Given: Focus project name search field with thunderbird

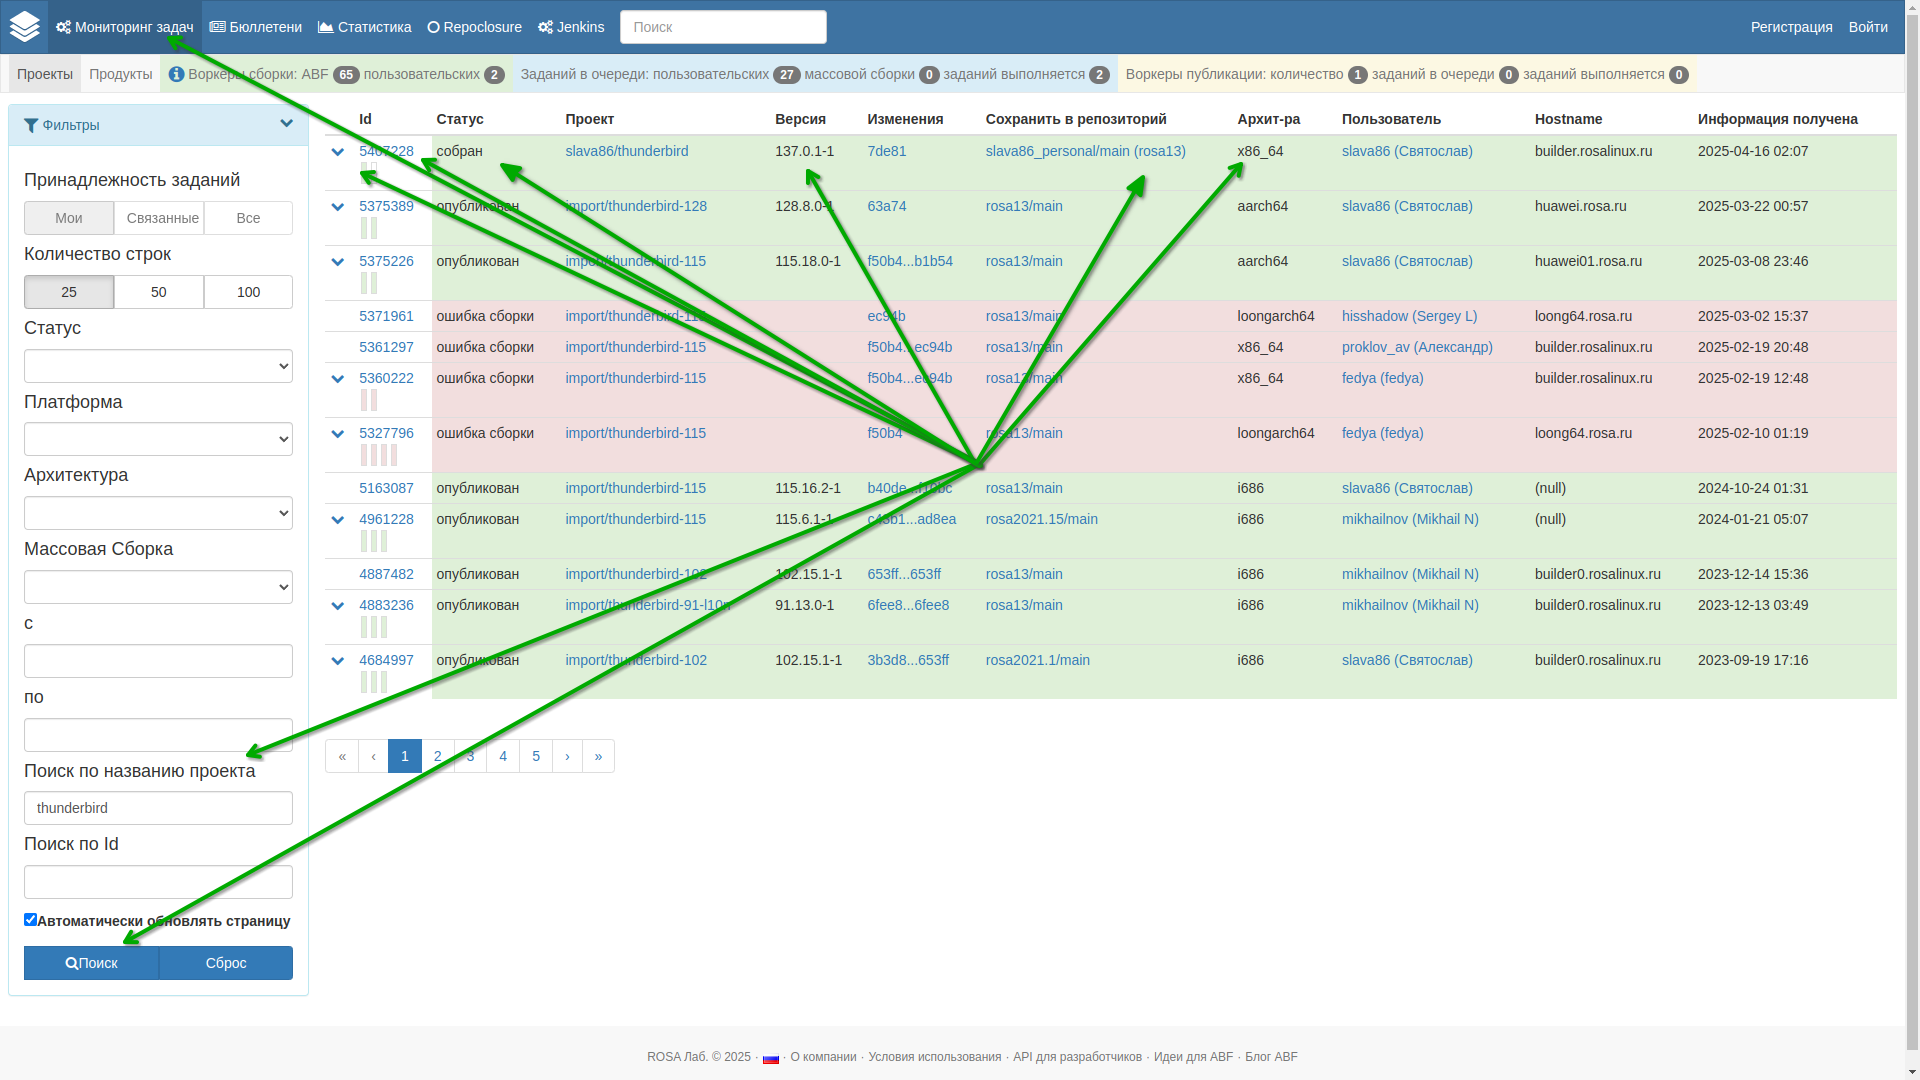Looking at the screenshot, I should click(158, 808).
